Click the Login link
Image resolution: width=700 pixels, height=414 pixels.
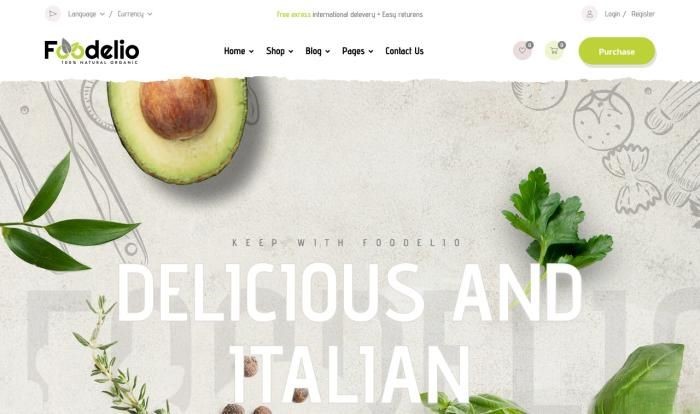click(612, 14)
